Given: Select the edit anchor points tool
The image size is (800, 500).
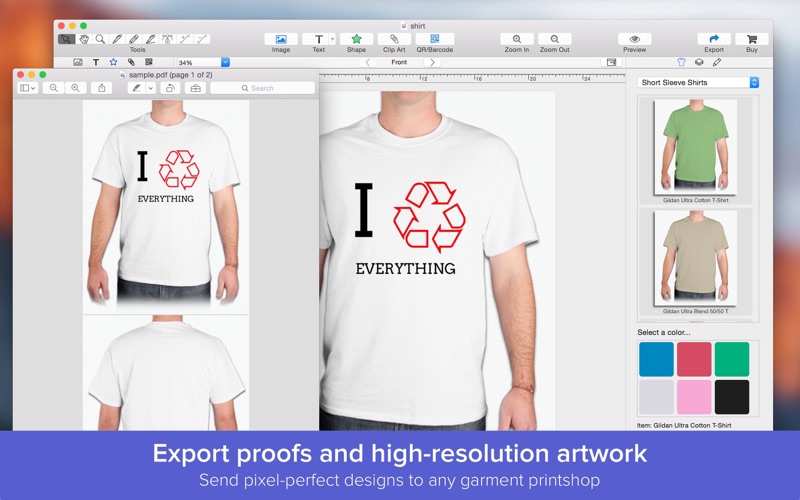Looking at the screenshot, I should 168,39.
